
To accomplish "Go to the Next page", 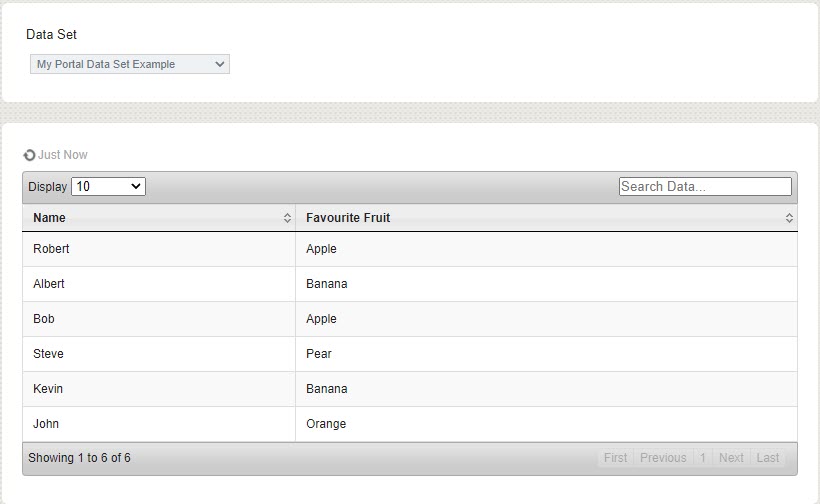I will 731,458.
